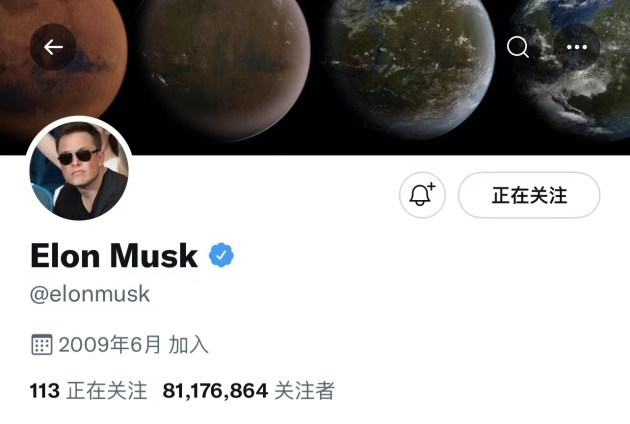Open the list from the bold 113 count
This screenshot has height=424, width=630.
[45, 391]
